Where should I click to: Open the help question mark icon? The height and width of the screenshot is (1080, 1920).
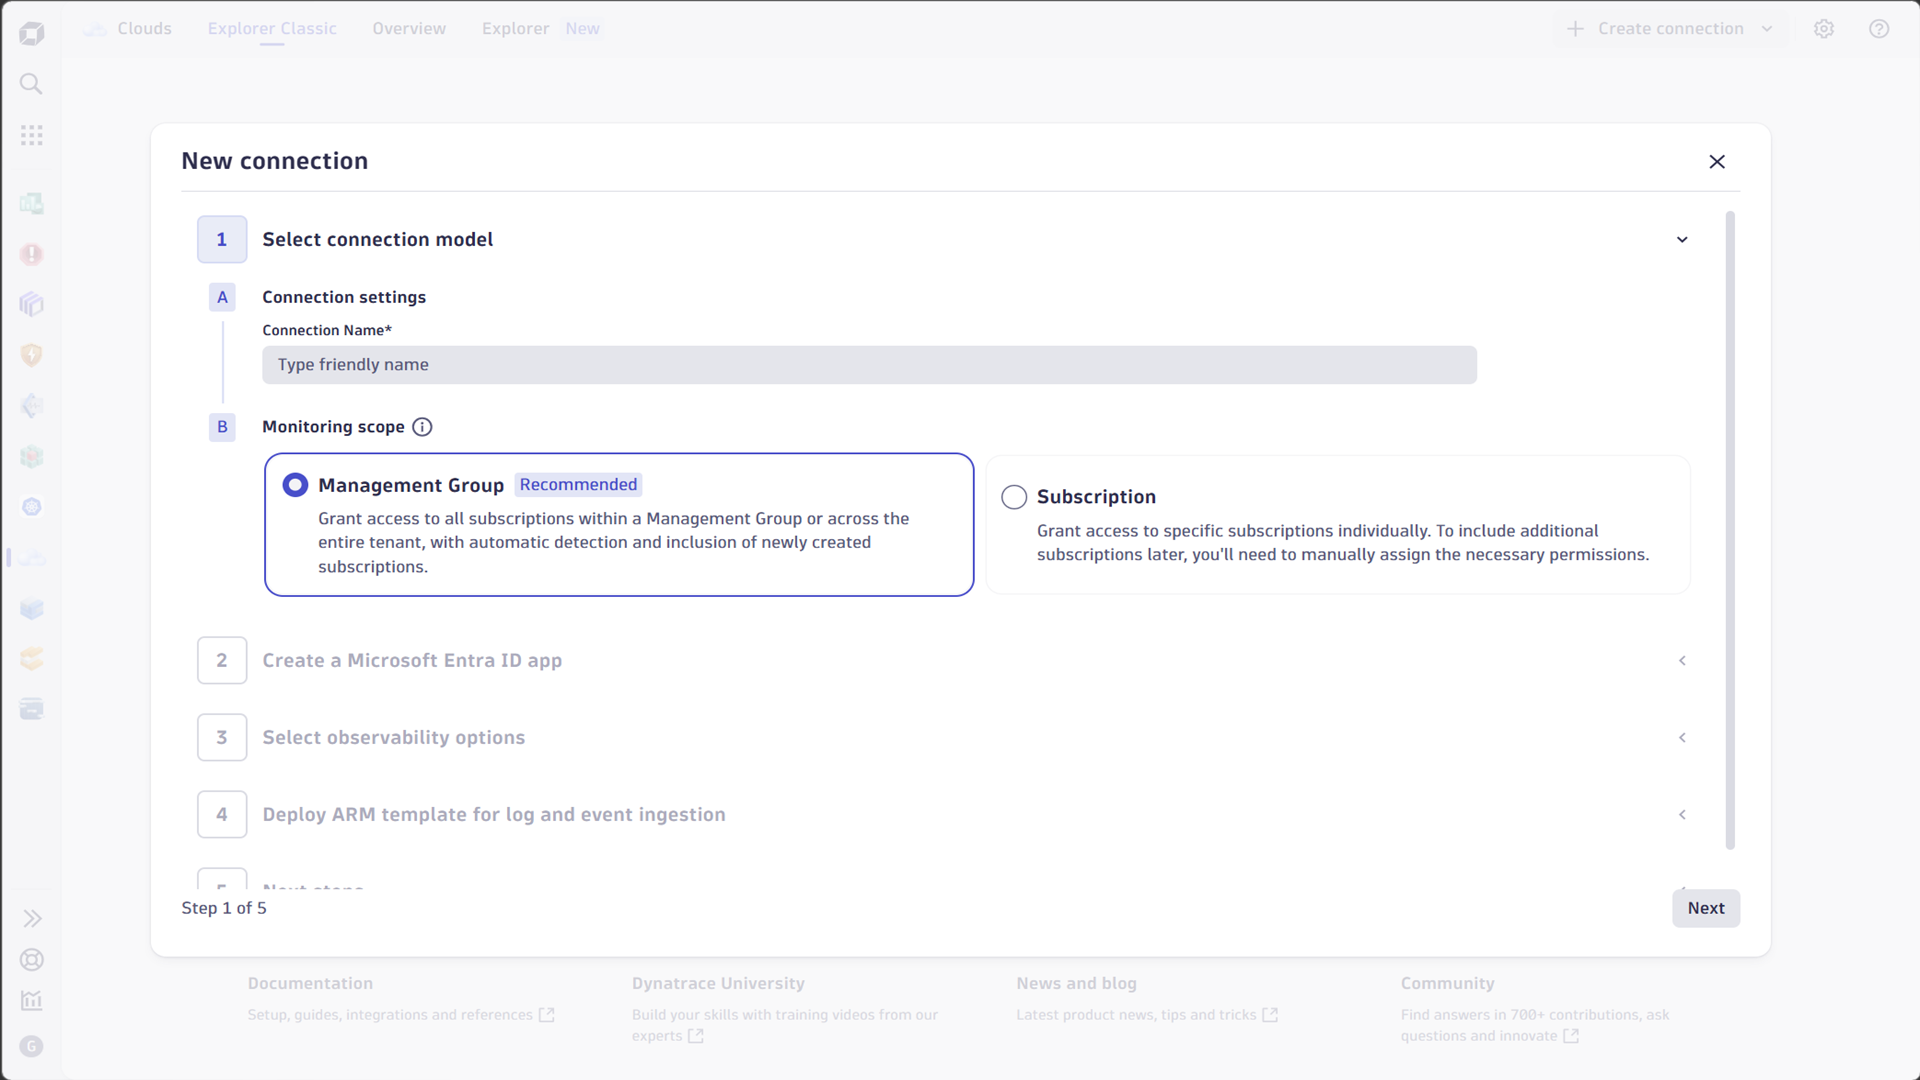(x=1879, y=29)
